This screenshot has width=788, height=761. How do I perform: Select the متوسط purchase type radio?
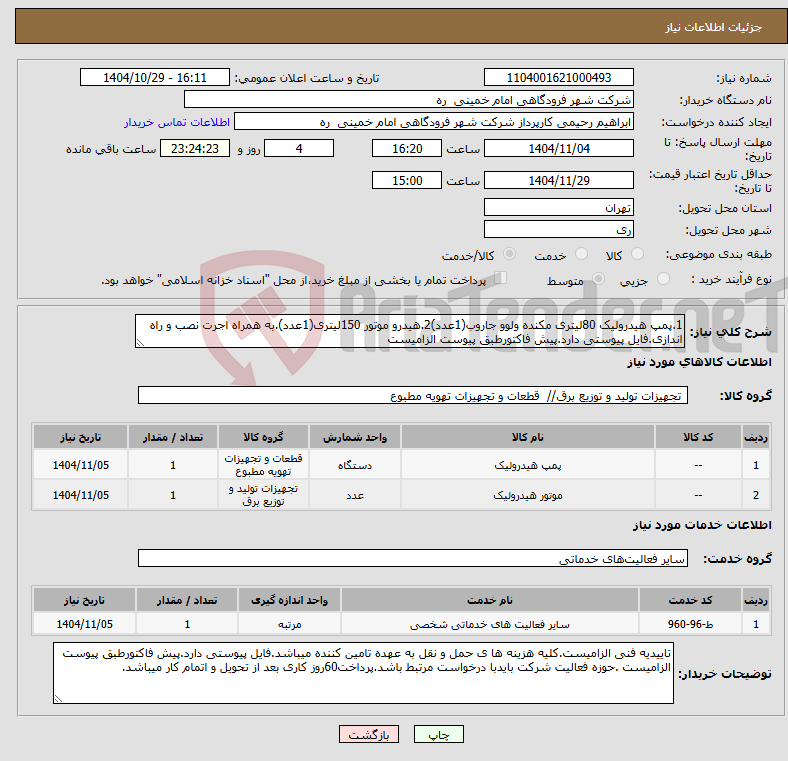598,279
